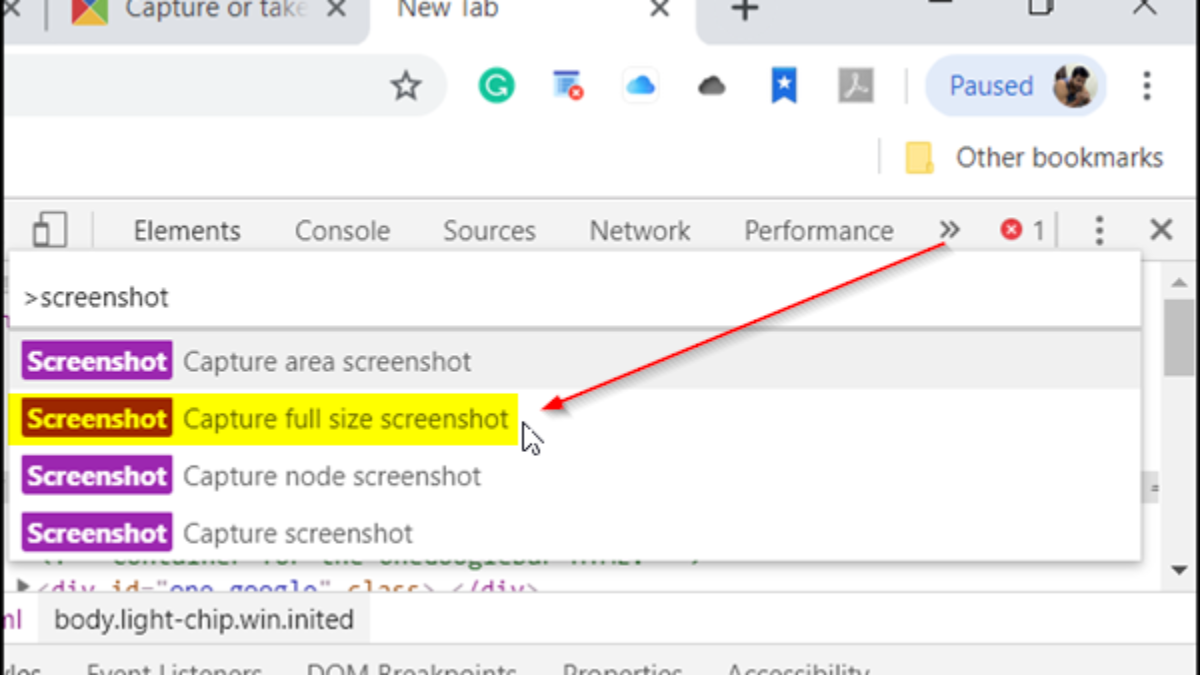Viewport: 1200px width, 675px height.
Task: Open the Grammarly extension icon
Action: click(x=495, y=86)
